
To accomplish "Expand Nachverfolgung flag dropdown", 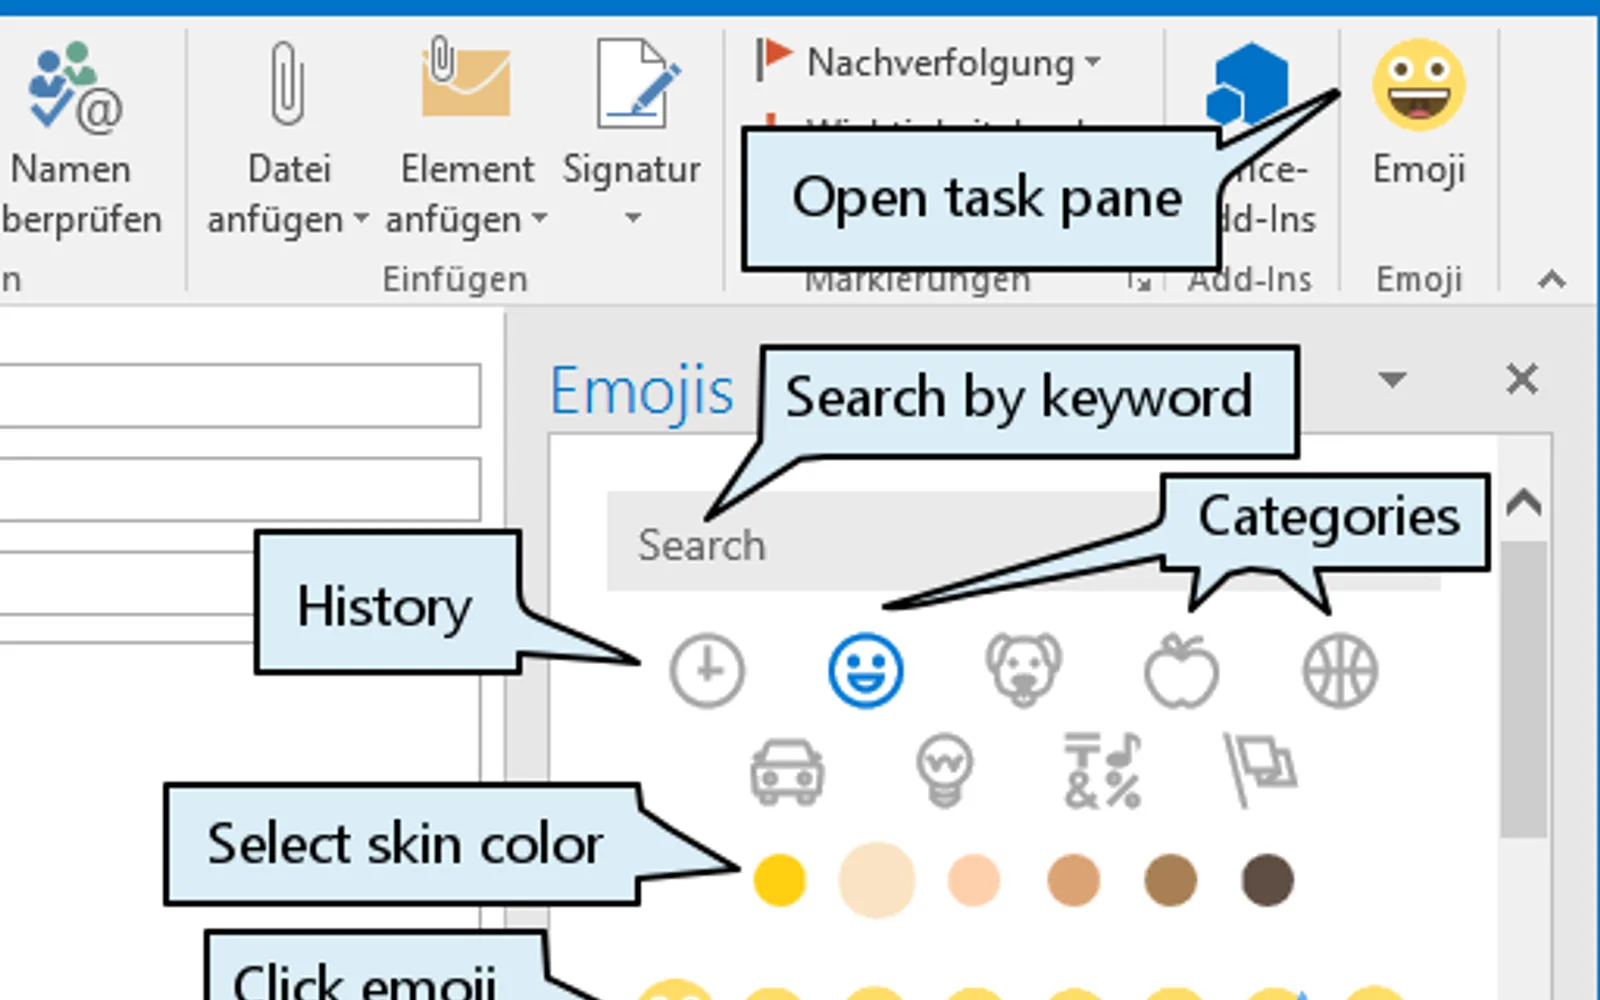I will tap(1093, 62).
